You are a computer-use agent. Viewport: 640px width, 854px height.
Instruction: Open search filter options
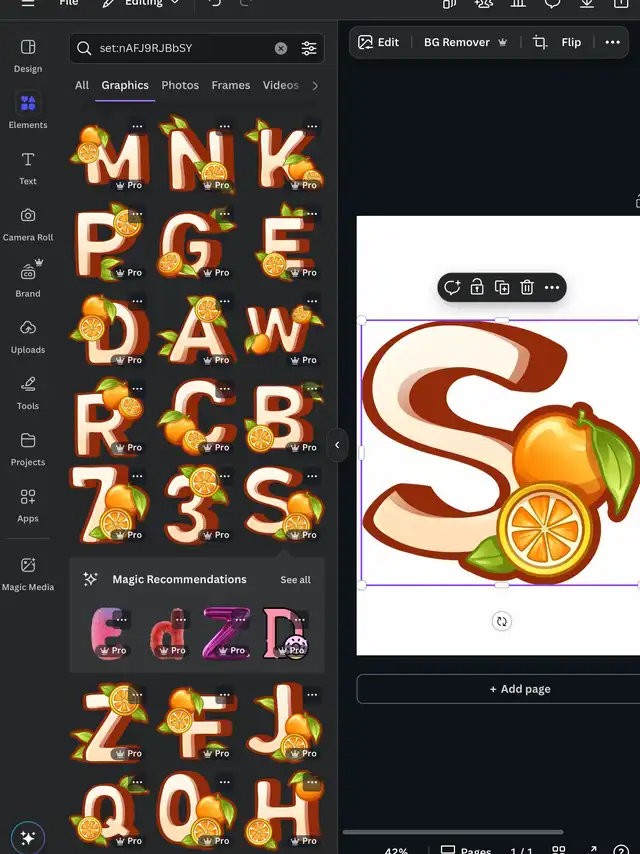pos(309,48)
